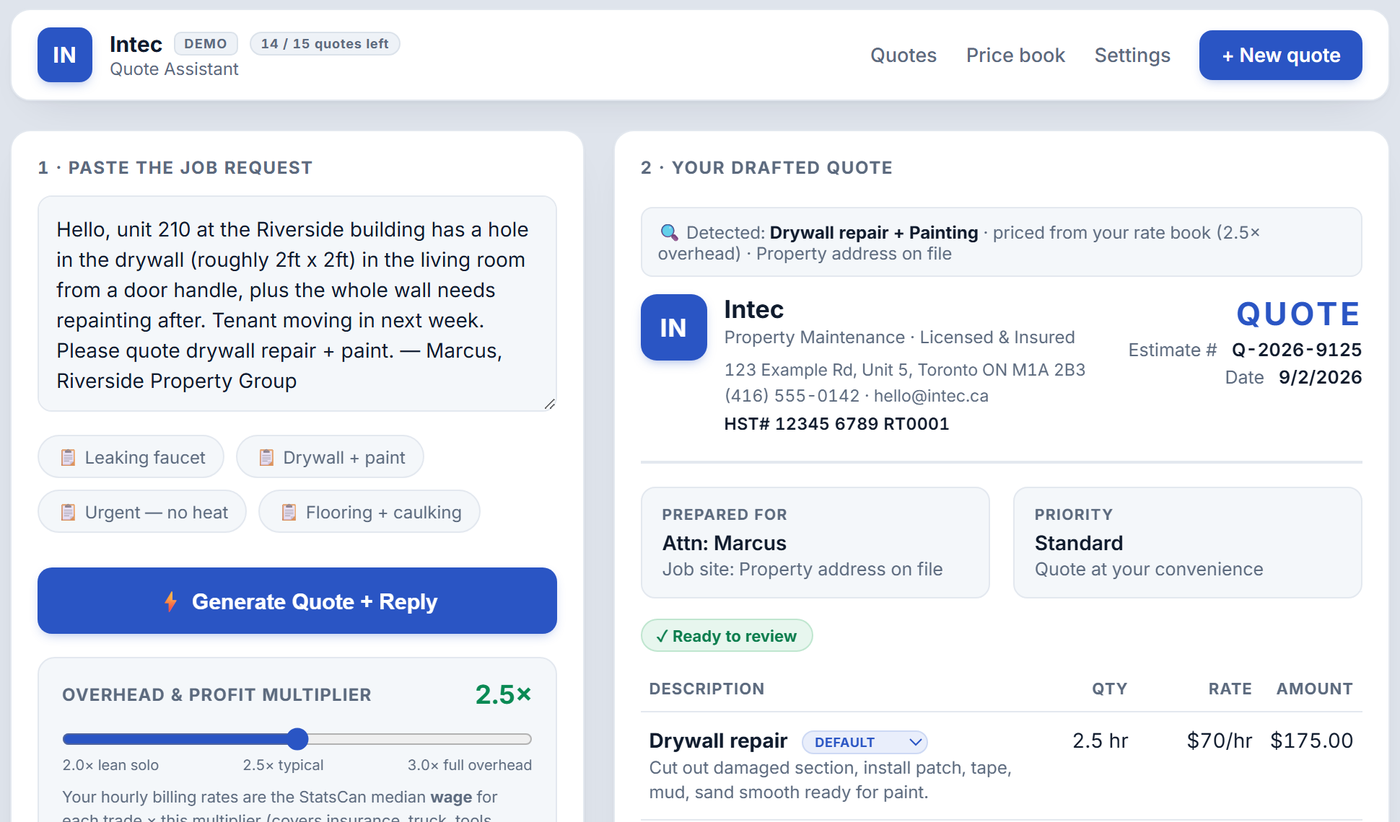Click the 2.5× typical slider label
Viewport: 1400px width, 822px height.
pyautogui.click(x=283, y=765)
